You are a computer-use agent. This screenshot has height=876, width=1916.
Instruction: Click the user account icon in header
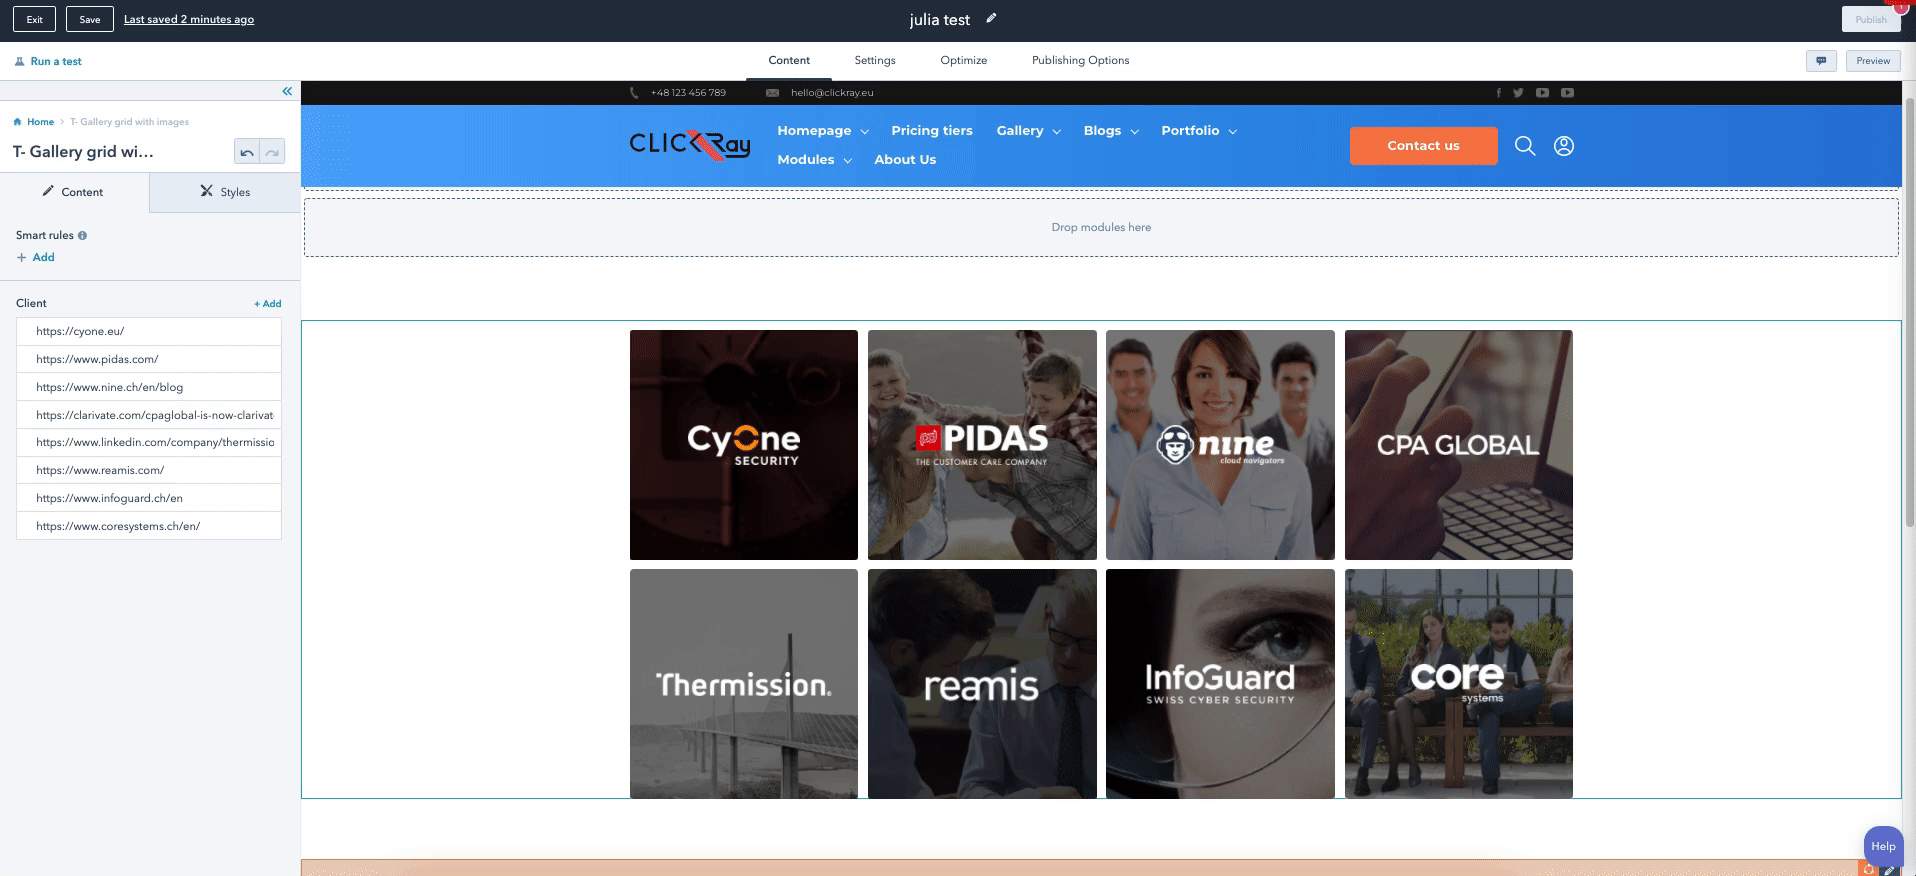(1564, 146)
